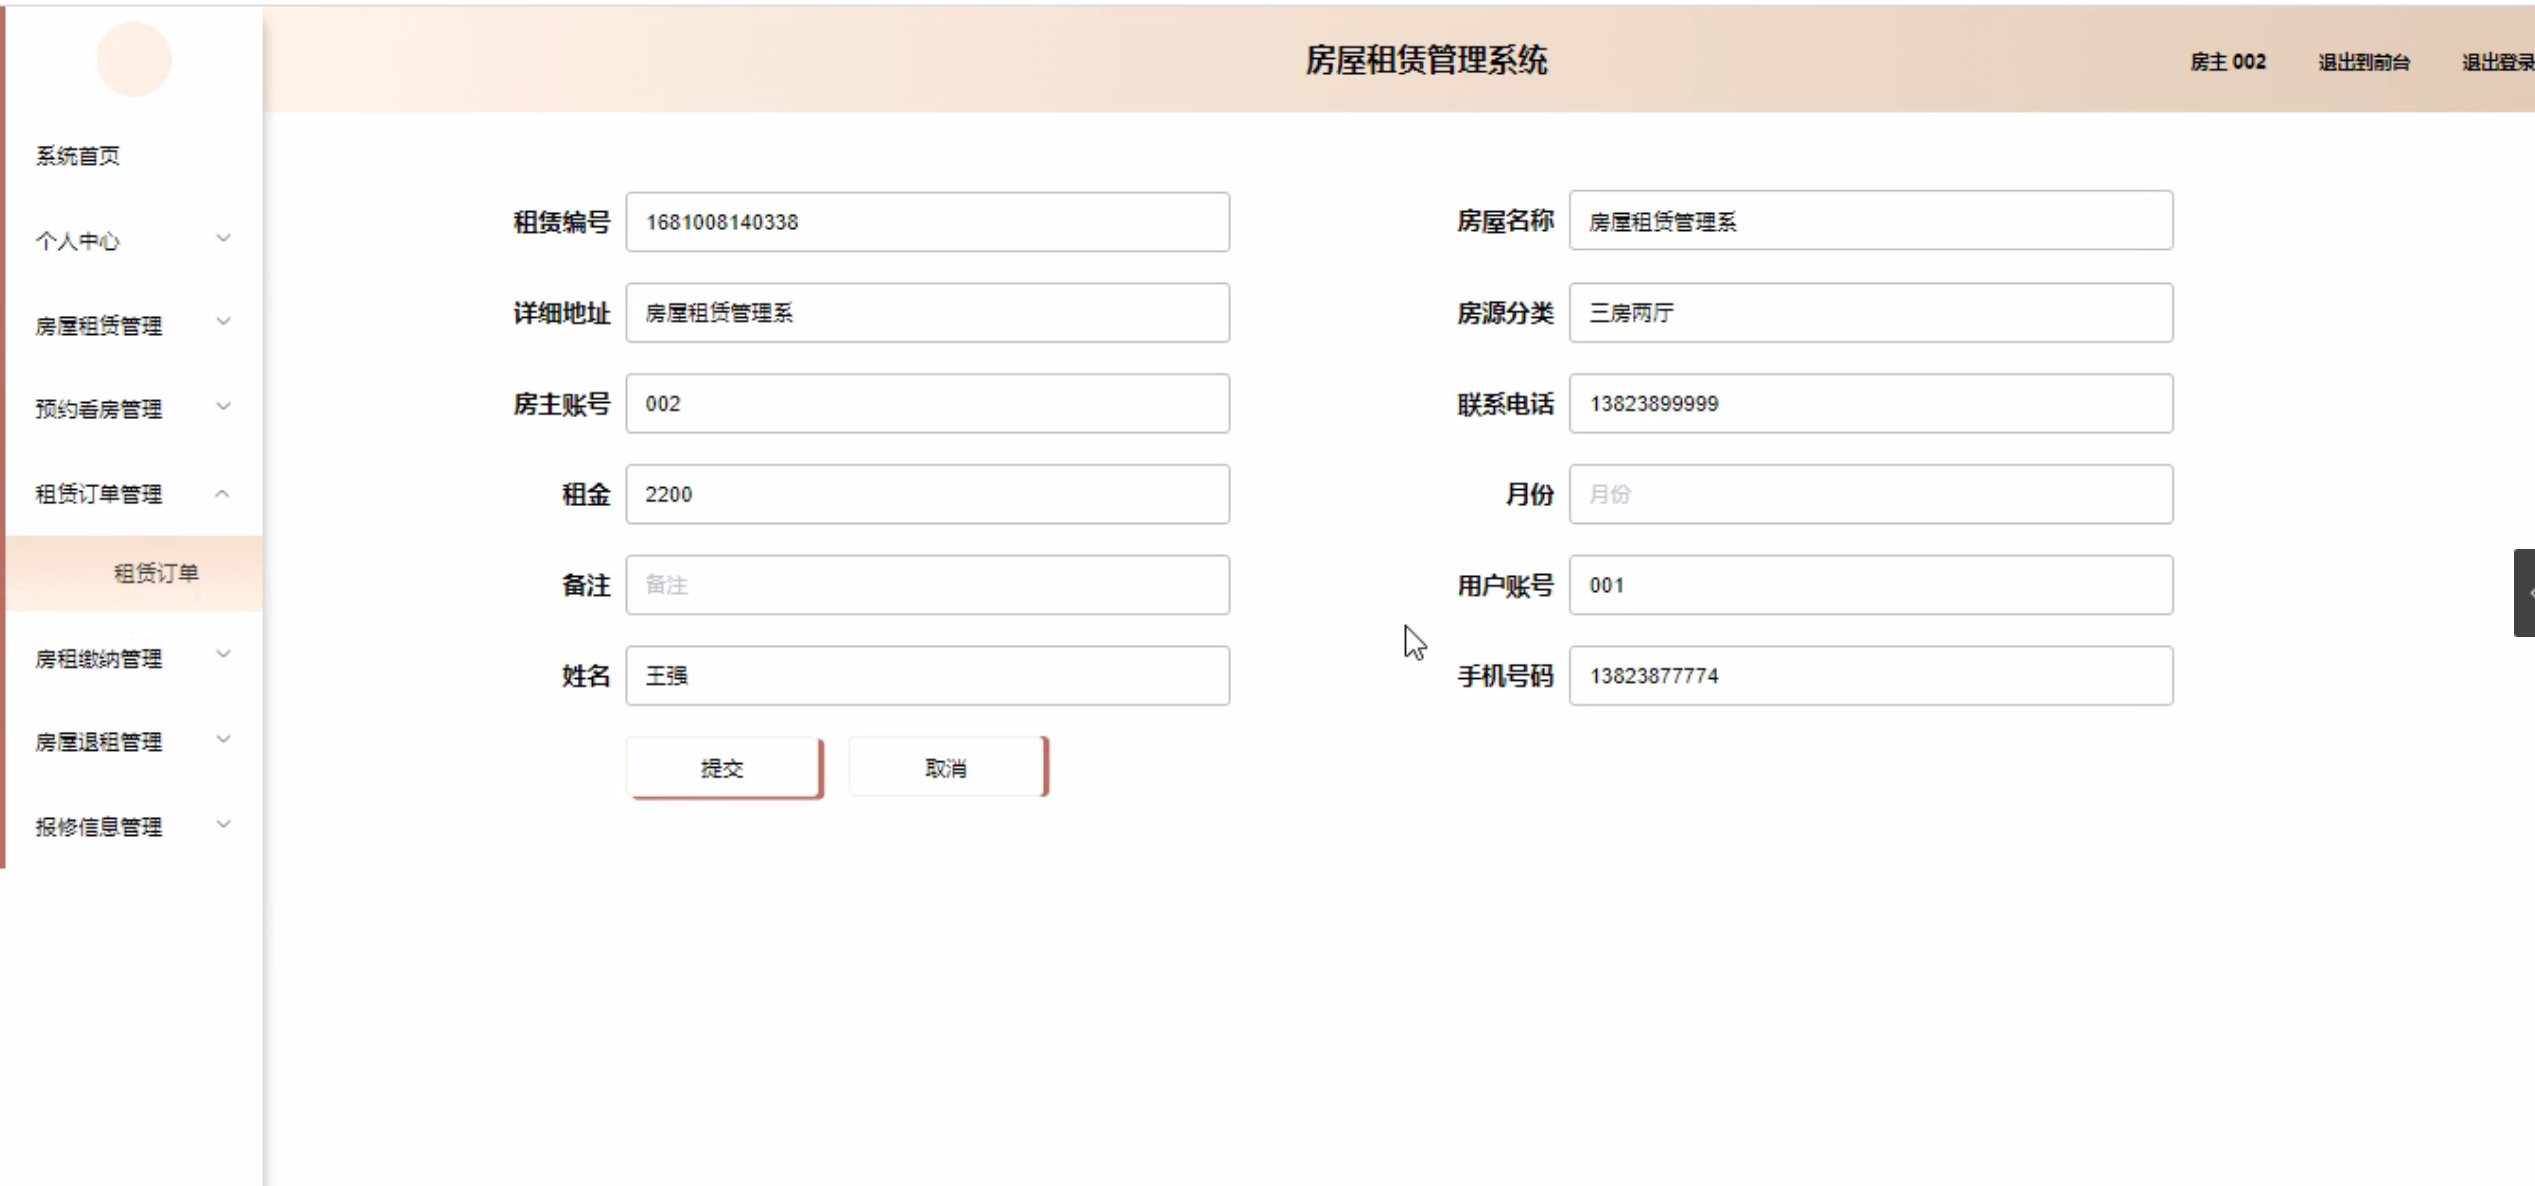
Task: Click the 姓名 field containing 王强
Action: click(x=927, y=676)
